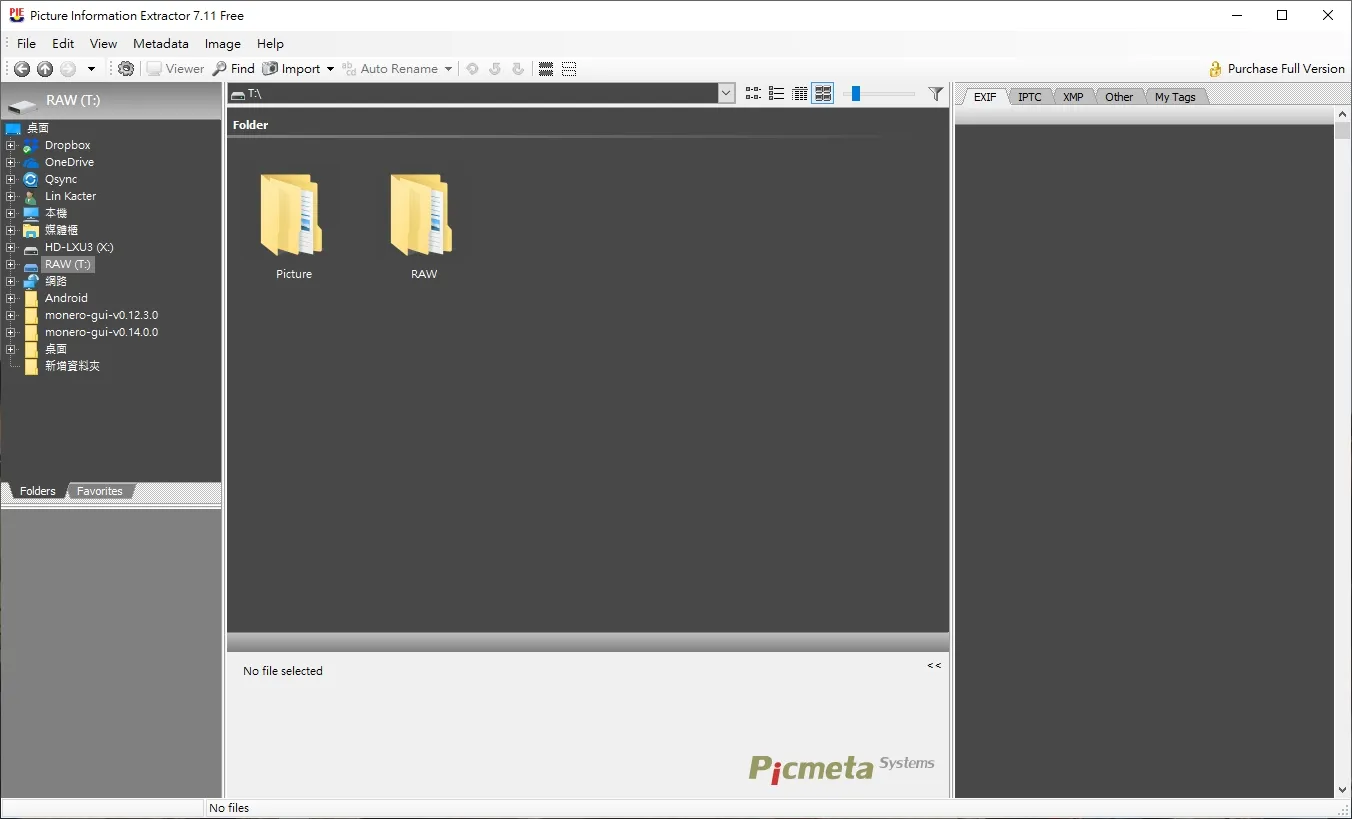Open the Favorites tab

[x=100, y=491]
